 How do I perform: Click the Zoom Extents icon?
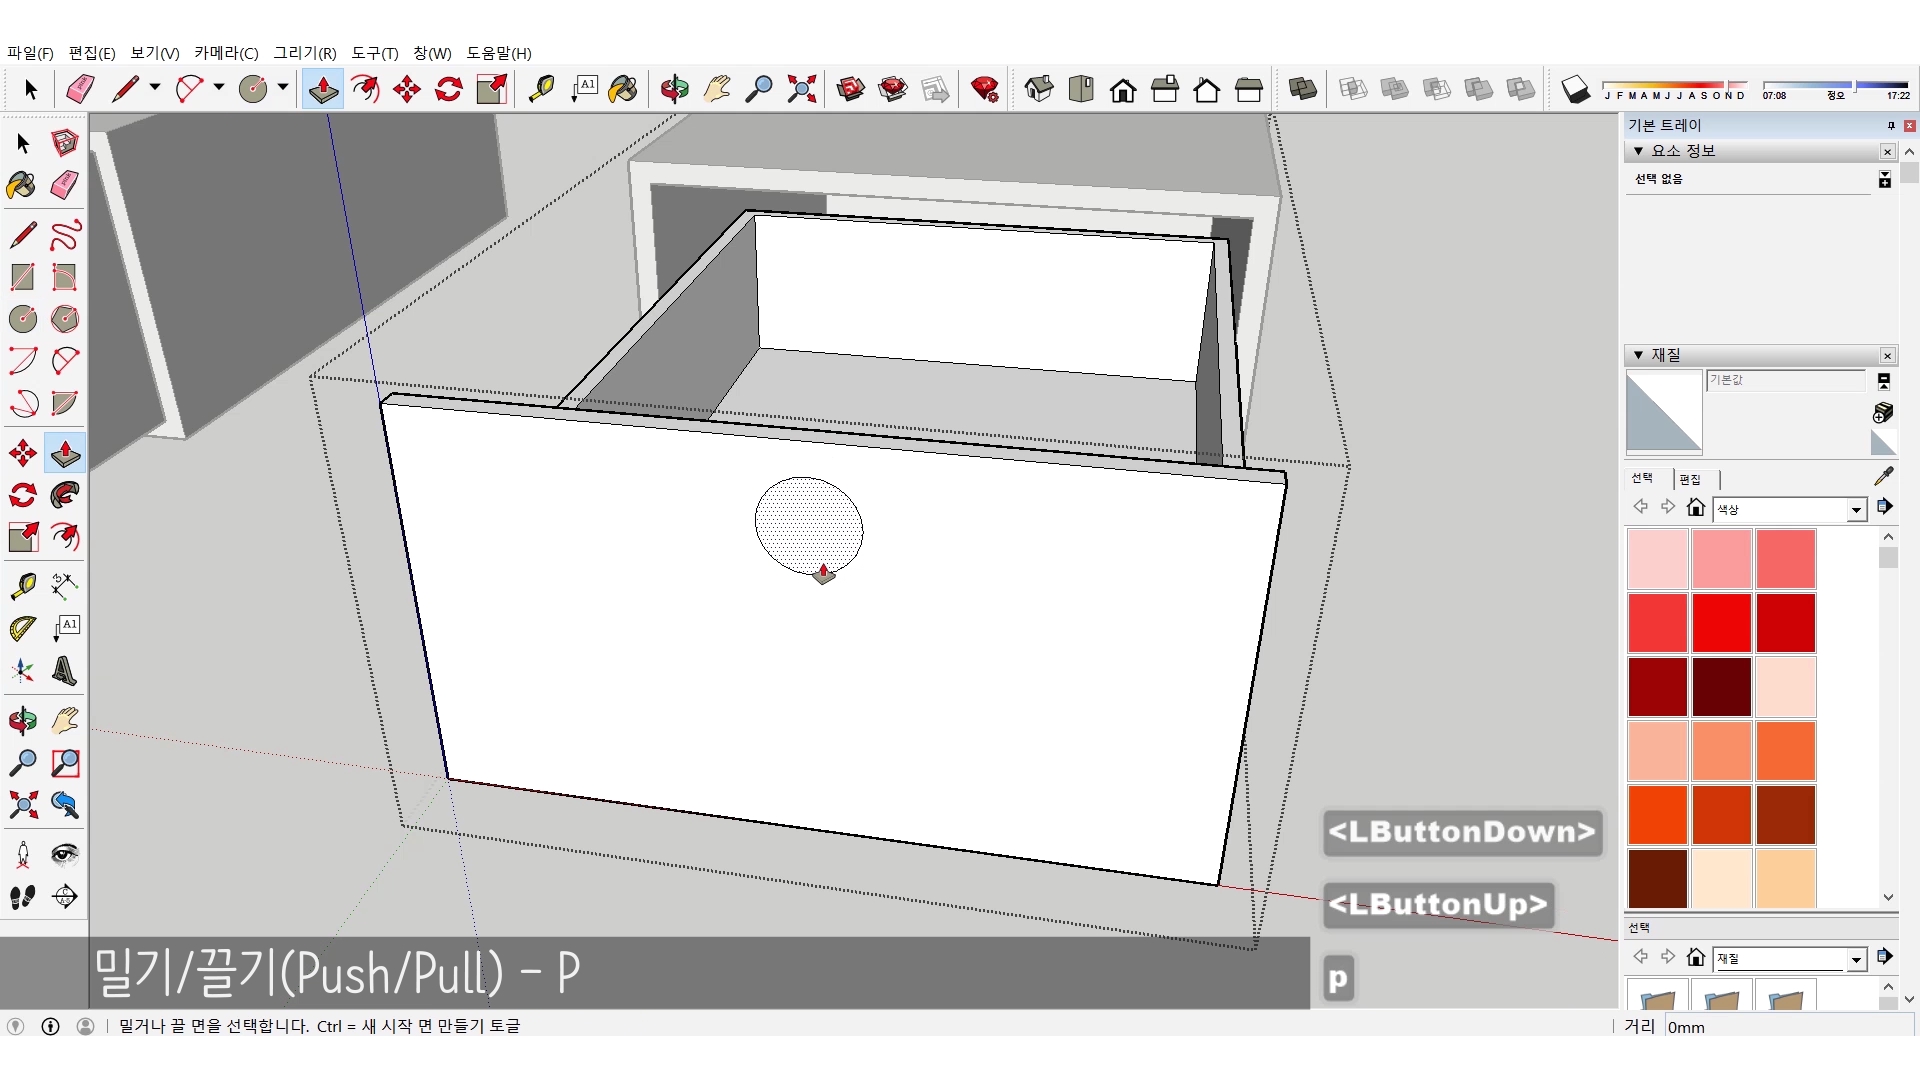[801, 90]
